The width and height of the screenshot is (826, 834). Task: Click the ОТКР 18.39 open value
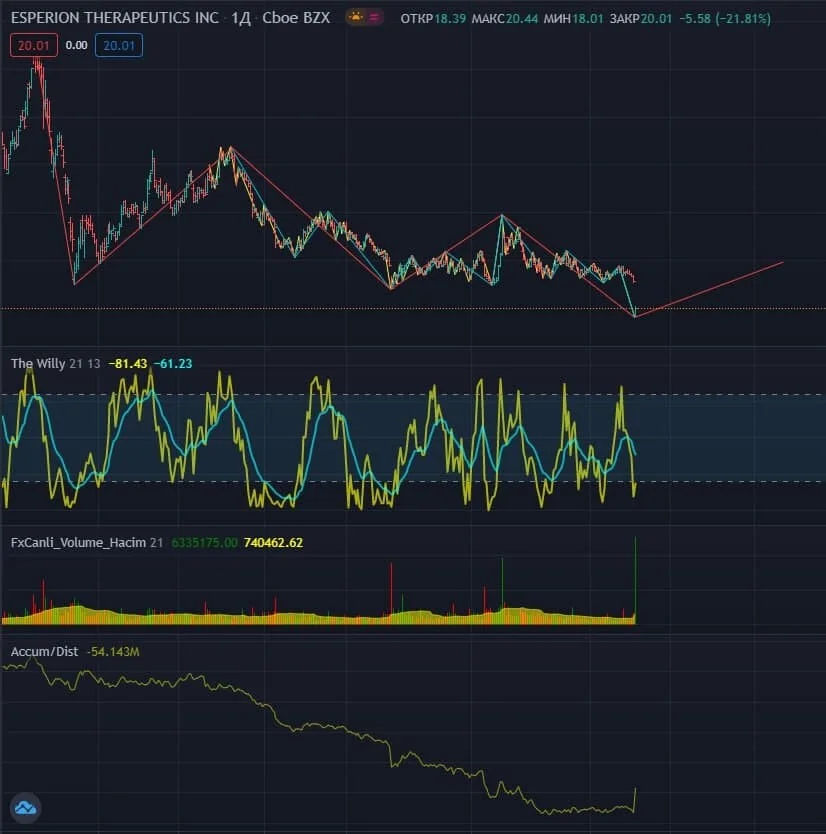coord(433,19)
